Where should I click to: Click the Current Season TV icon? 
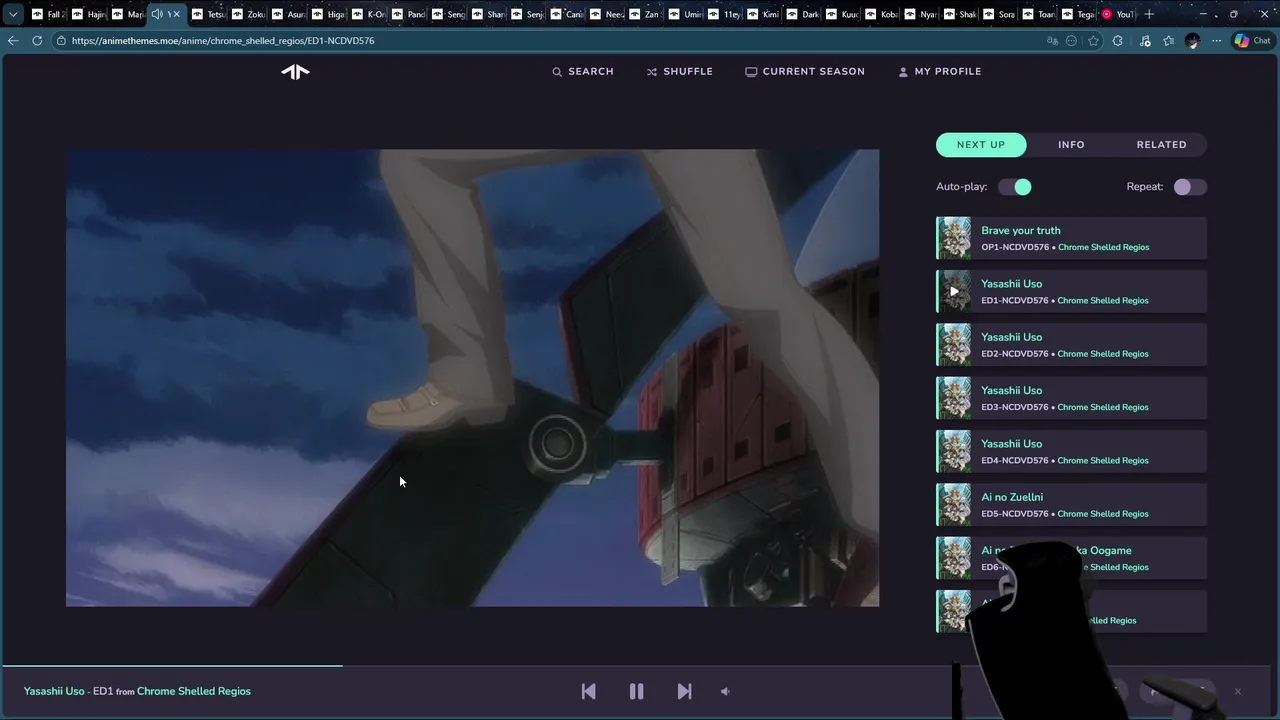[x=751, y=72]
